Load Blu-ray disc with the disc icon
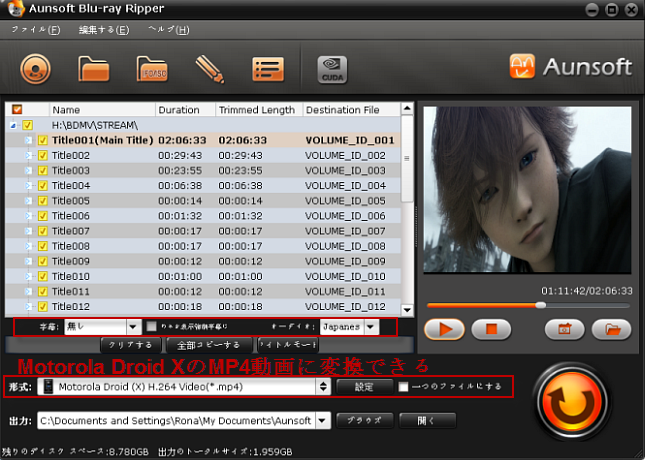645x460 pixels. pos(35,69)
